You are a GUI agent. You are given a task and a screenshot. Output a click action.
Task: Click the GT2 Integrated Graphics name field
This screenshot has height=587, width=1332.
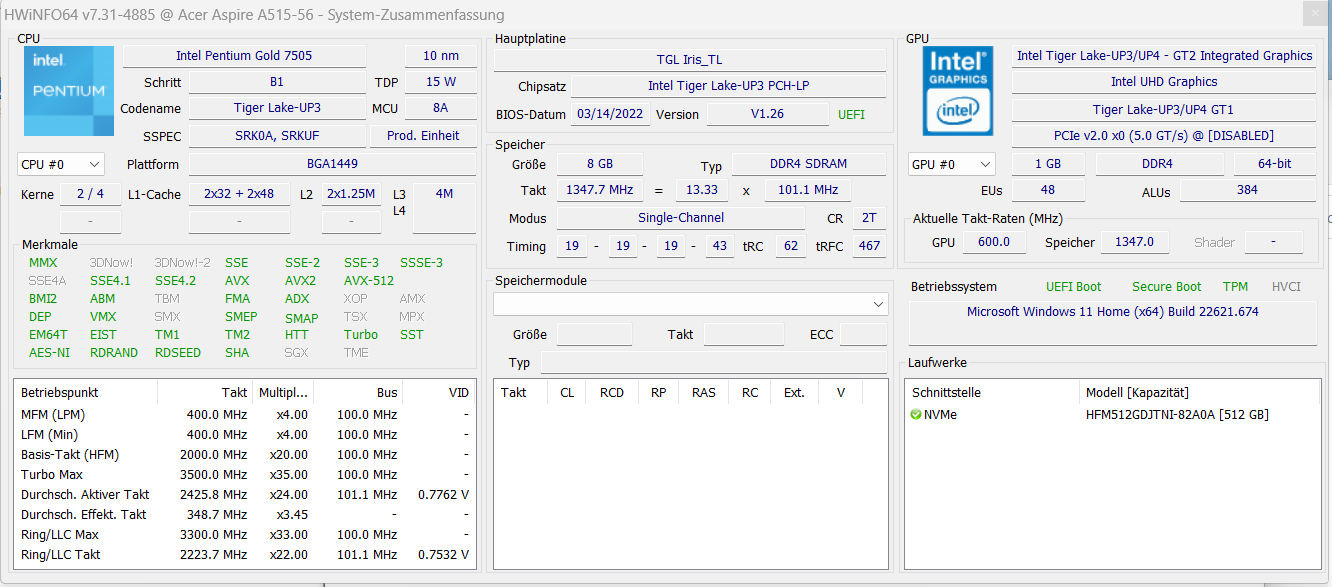coord(1164,56)
